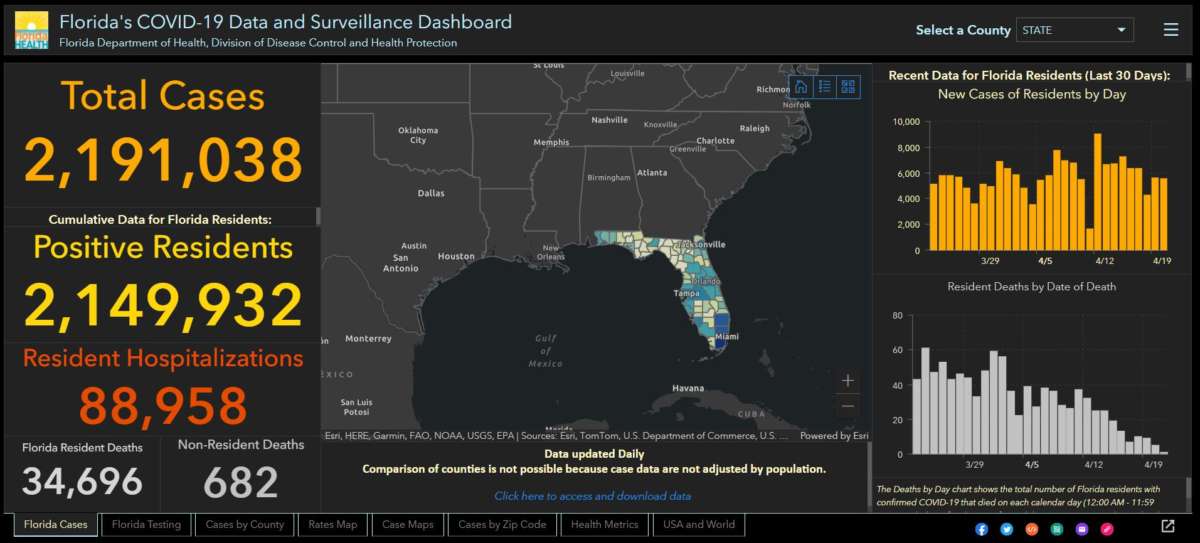Click Resident Hospitalizations value 88,958

click(163, 406)
